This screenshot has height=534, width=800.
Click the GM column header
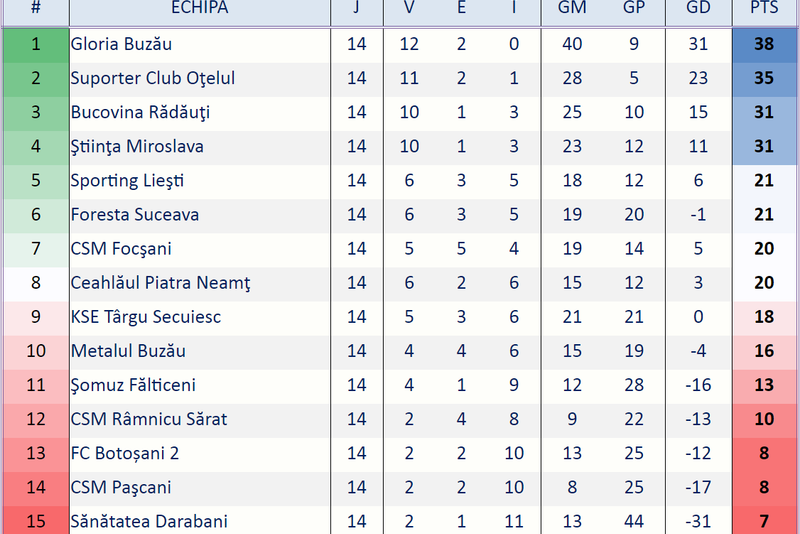point(571,9)
